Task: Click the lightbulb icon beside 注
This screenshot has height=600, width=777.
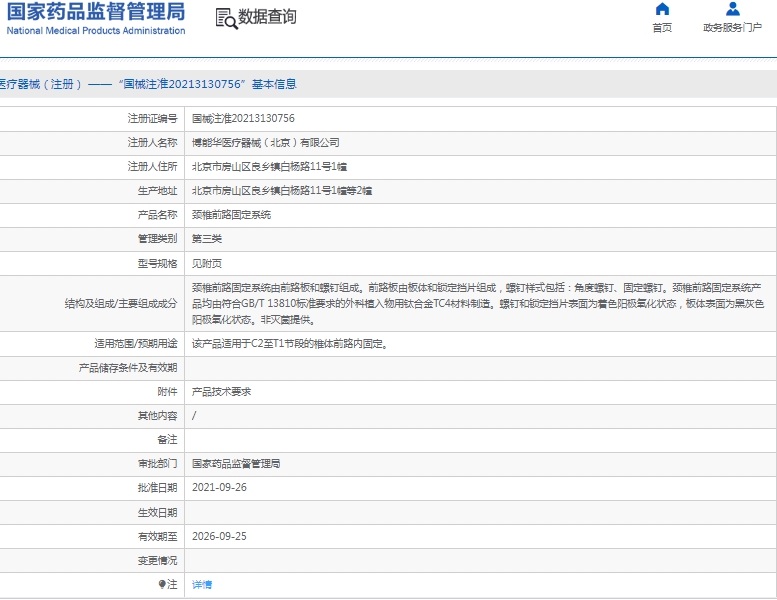Action: (x=162, y=584)
